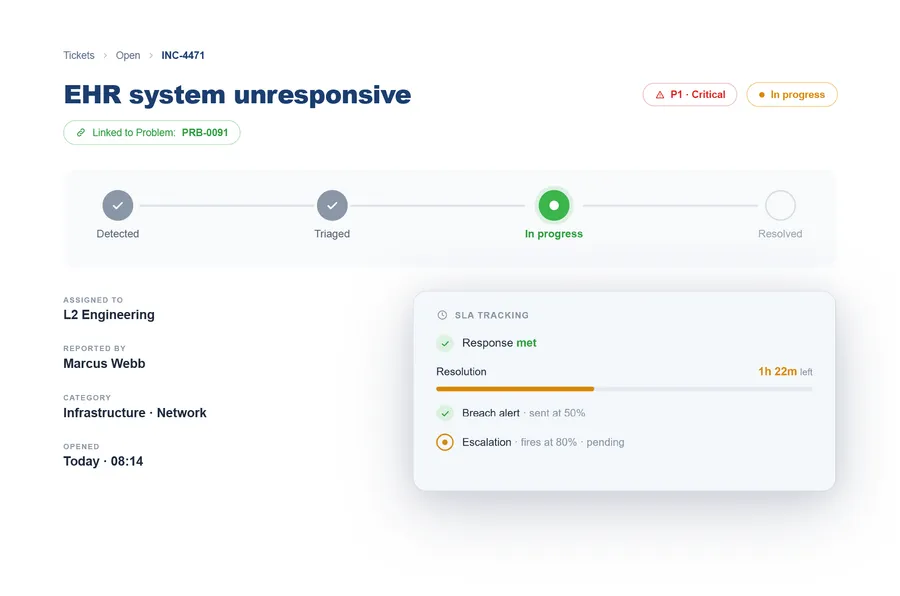
Task: Select the Triaged step checkmark circle
Action: tap(332, 205)
